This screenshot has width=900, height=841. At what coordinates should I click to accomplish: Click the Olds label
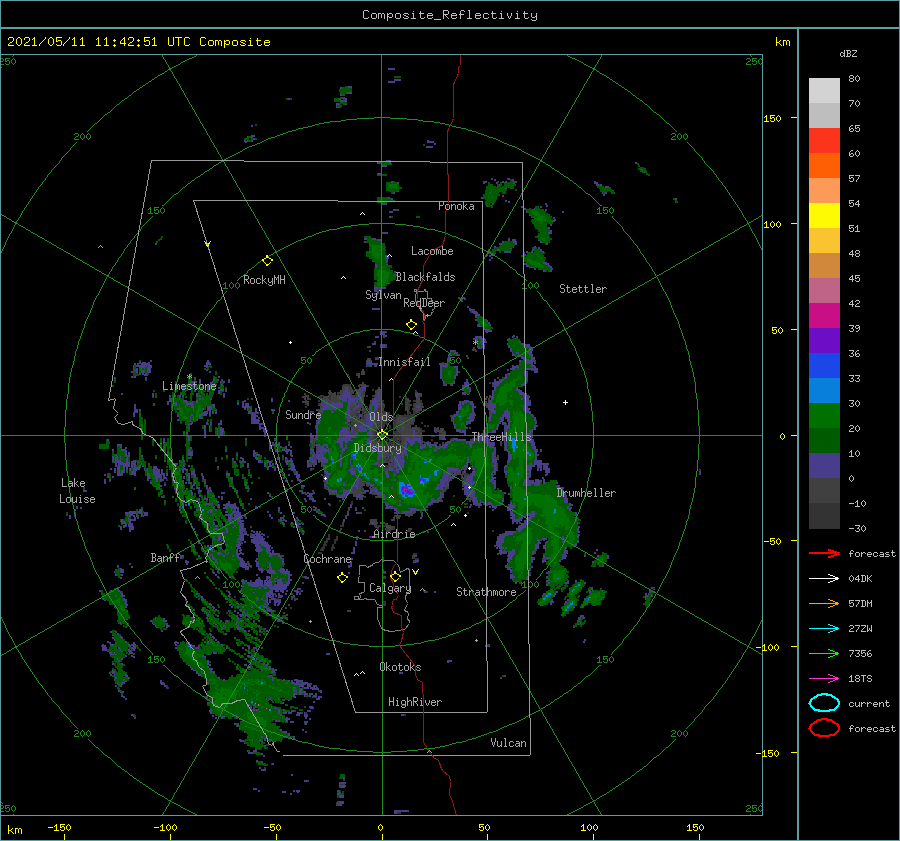(x=381, y=417)
